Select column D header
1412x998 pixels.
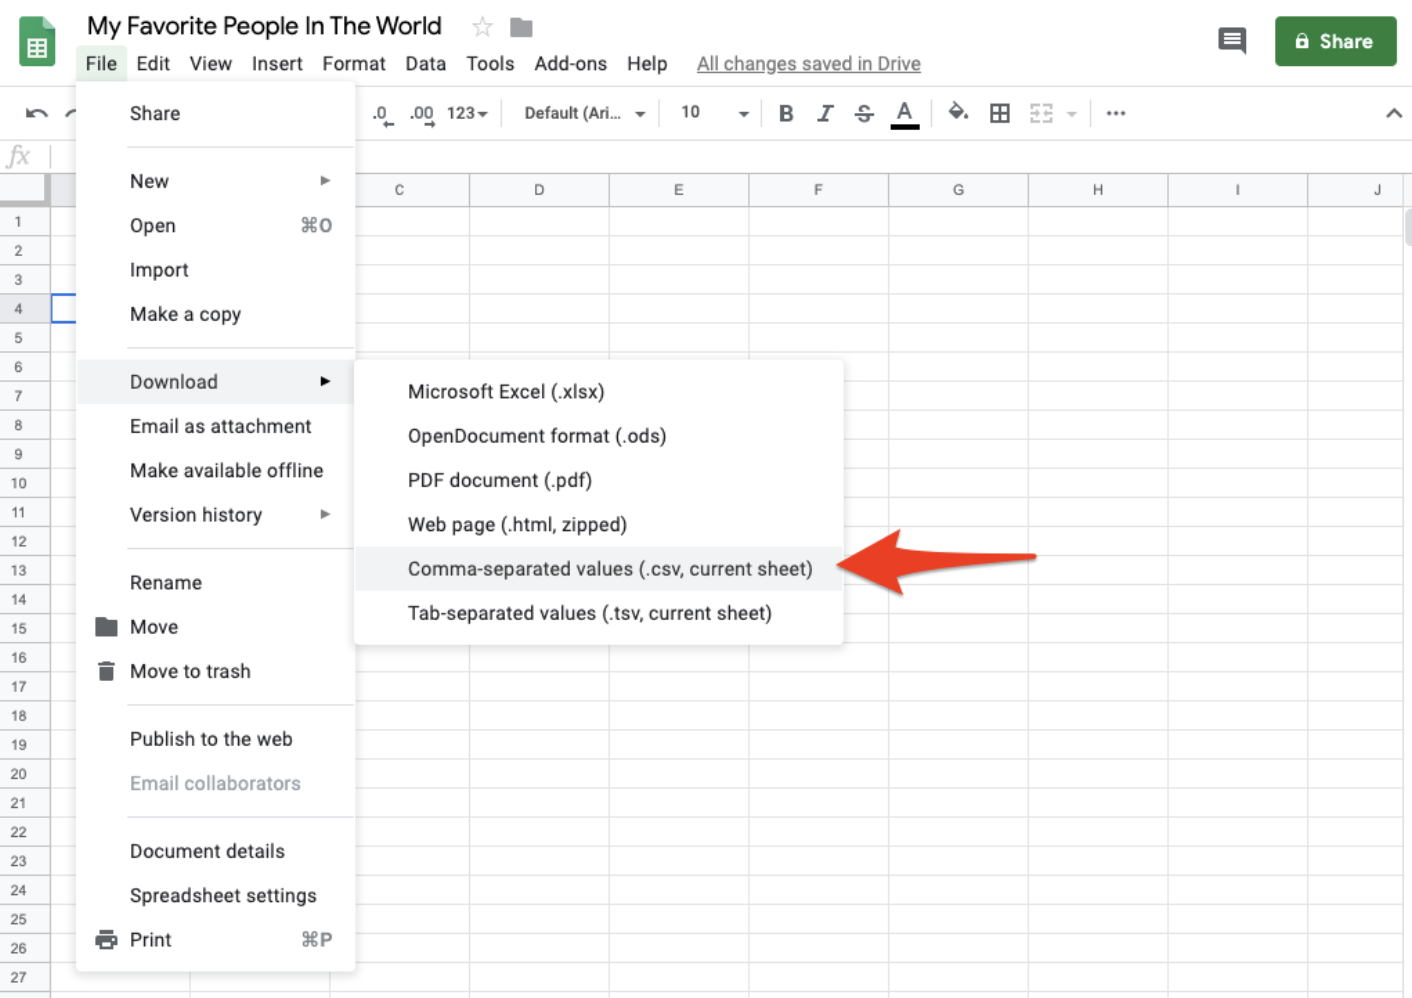pyautogui.click(x=539, y=189)
